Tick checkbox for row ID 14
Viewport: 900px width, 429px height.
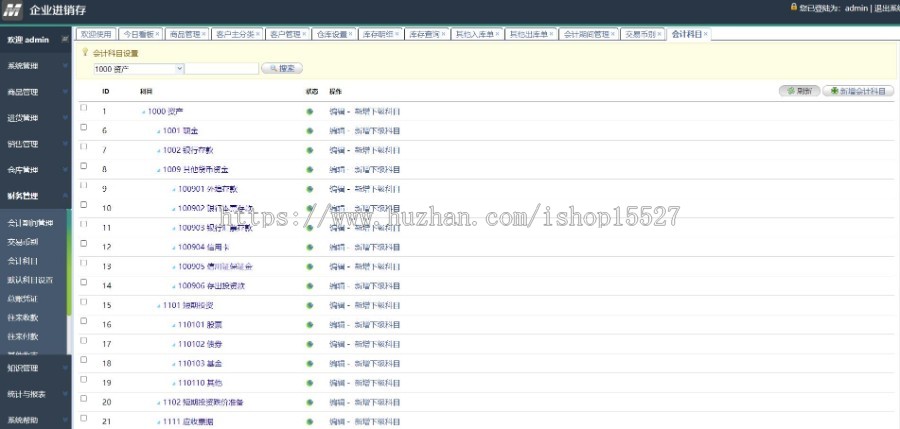[x=84, y=282]
